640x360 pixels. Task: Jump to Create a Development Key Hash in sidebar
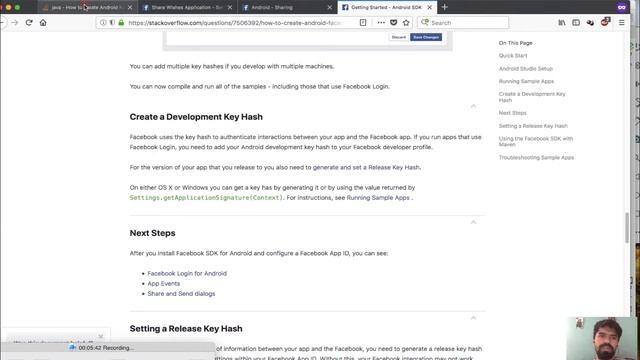click(x=532, y=97)
